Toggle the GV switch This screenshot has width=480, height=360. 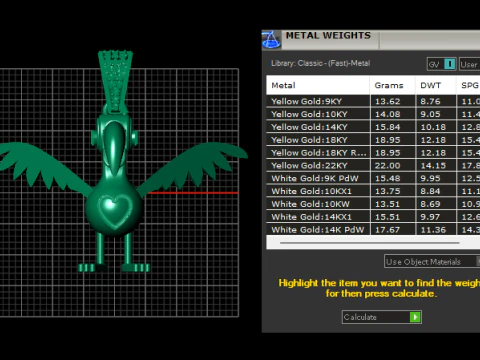pos(450,64)
